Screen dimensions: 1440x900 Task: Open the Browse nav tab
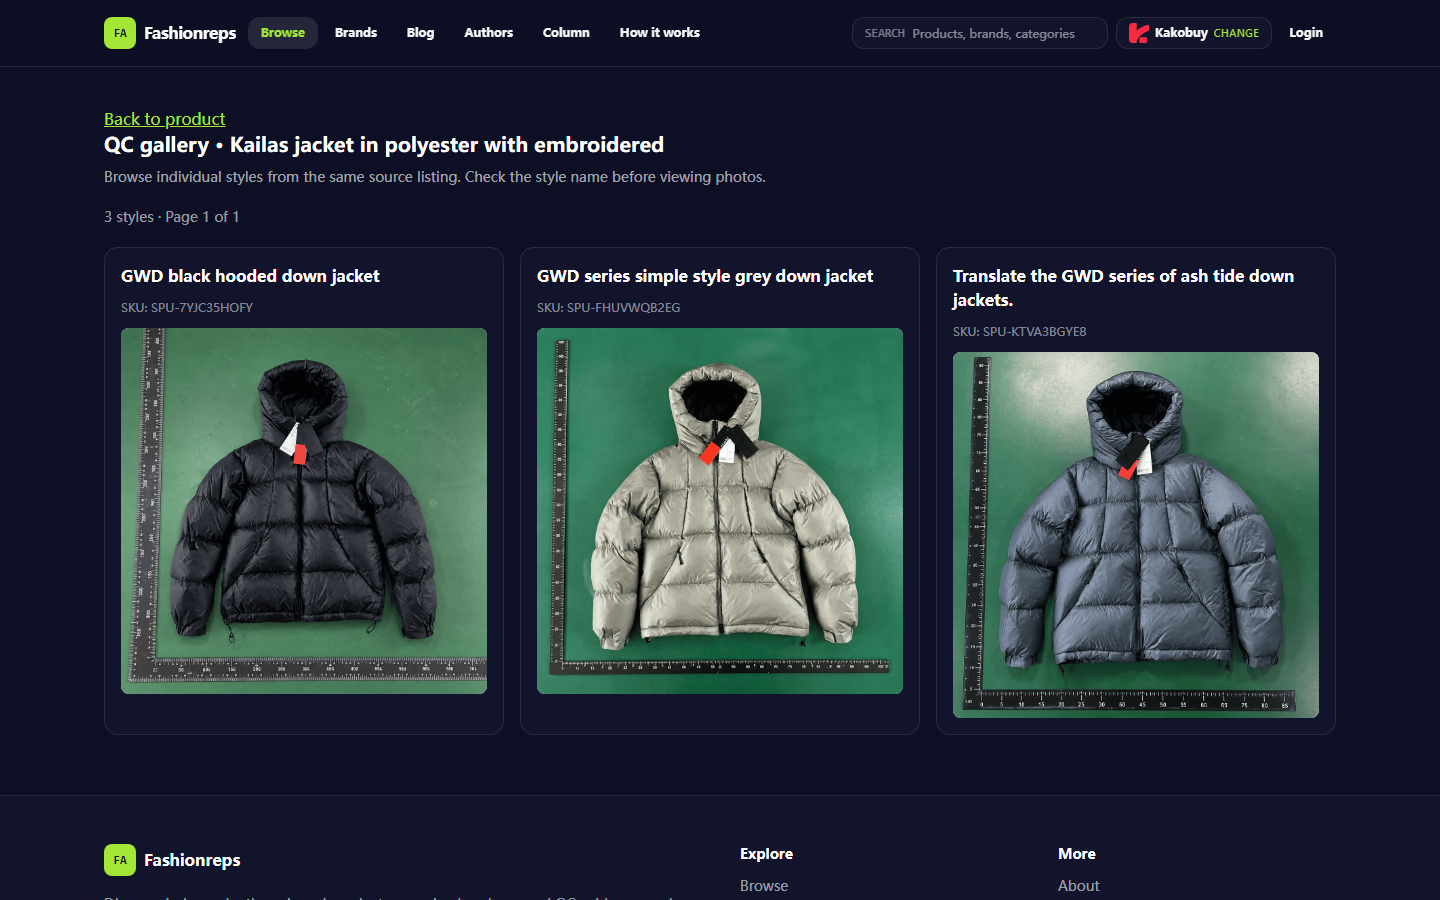click(283, 33)
